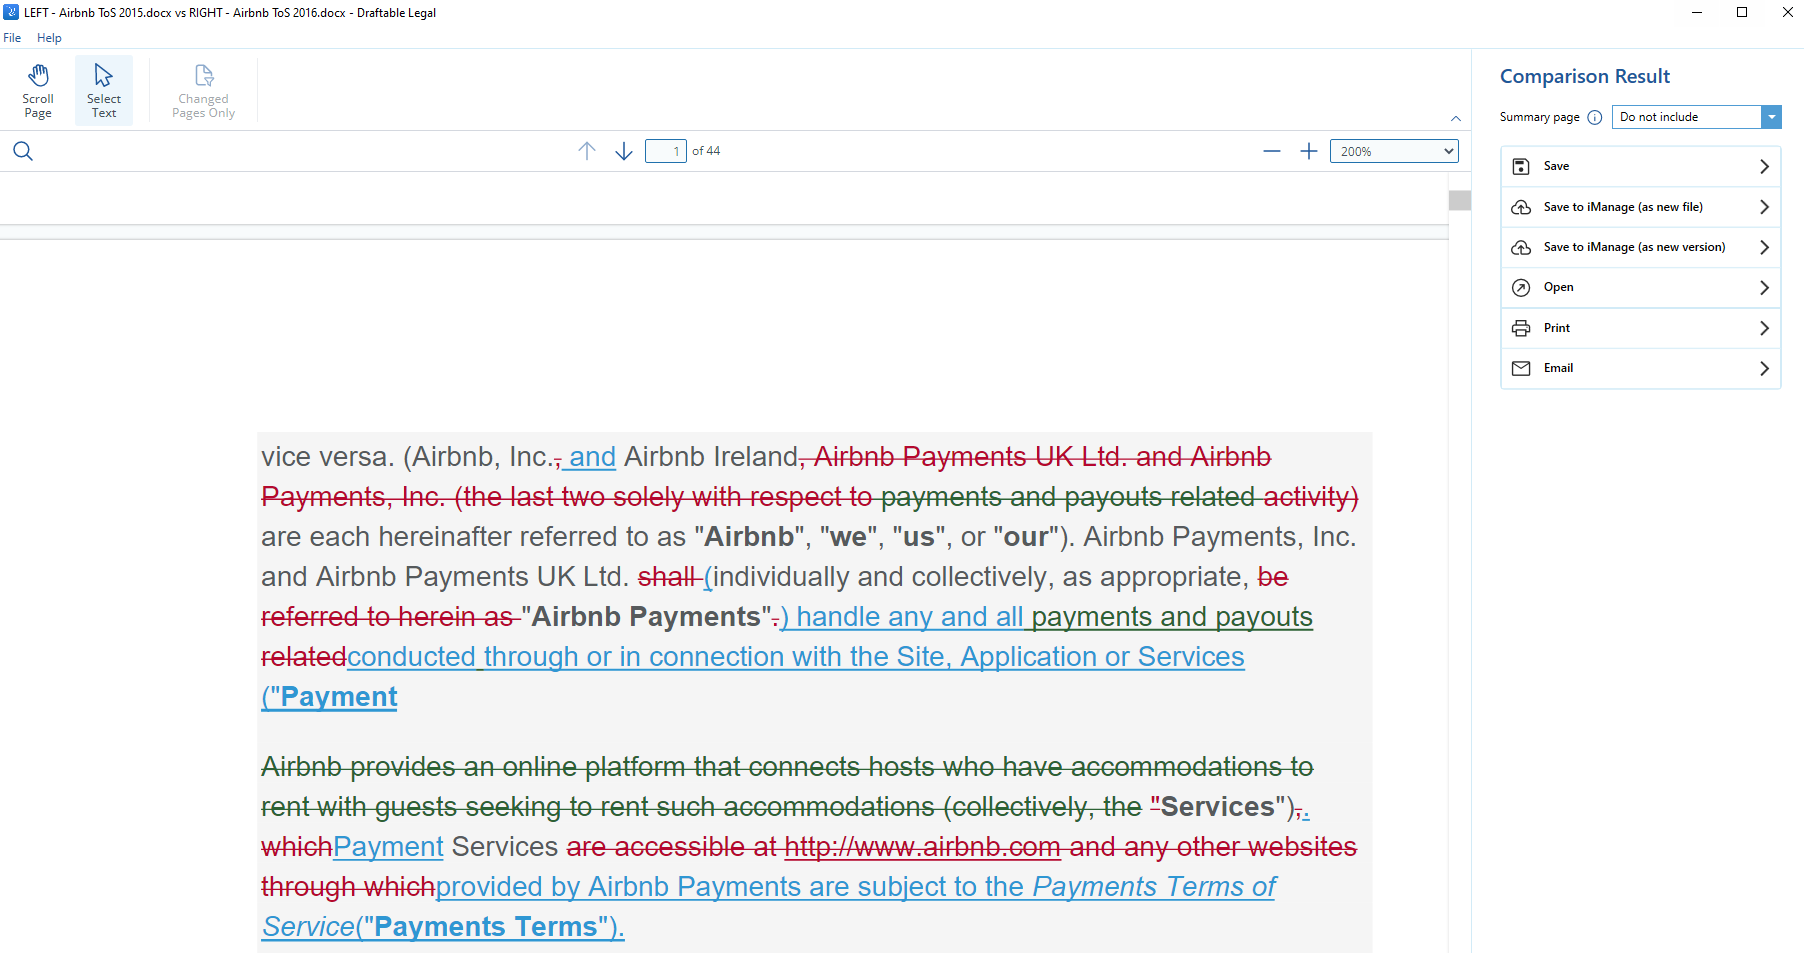Expand the Email option chevron
The width and height of the screenshot is (1804, 953).
1764,368
